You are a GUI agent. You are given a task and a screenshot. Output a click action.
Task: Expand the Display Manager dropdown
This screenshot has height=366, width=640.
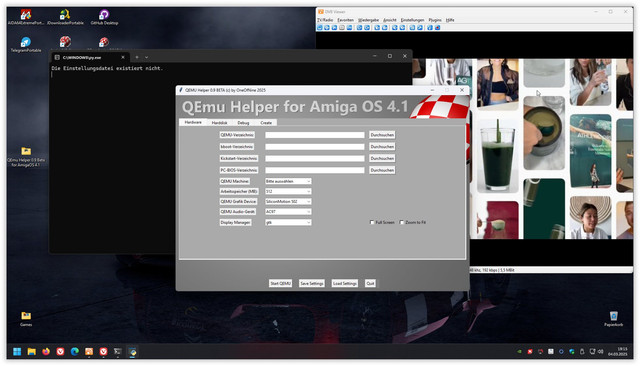[288, 222]
